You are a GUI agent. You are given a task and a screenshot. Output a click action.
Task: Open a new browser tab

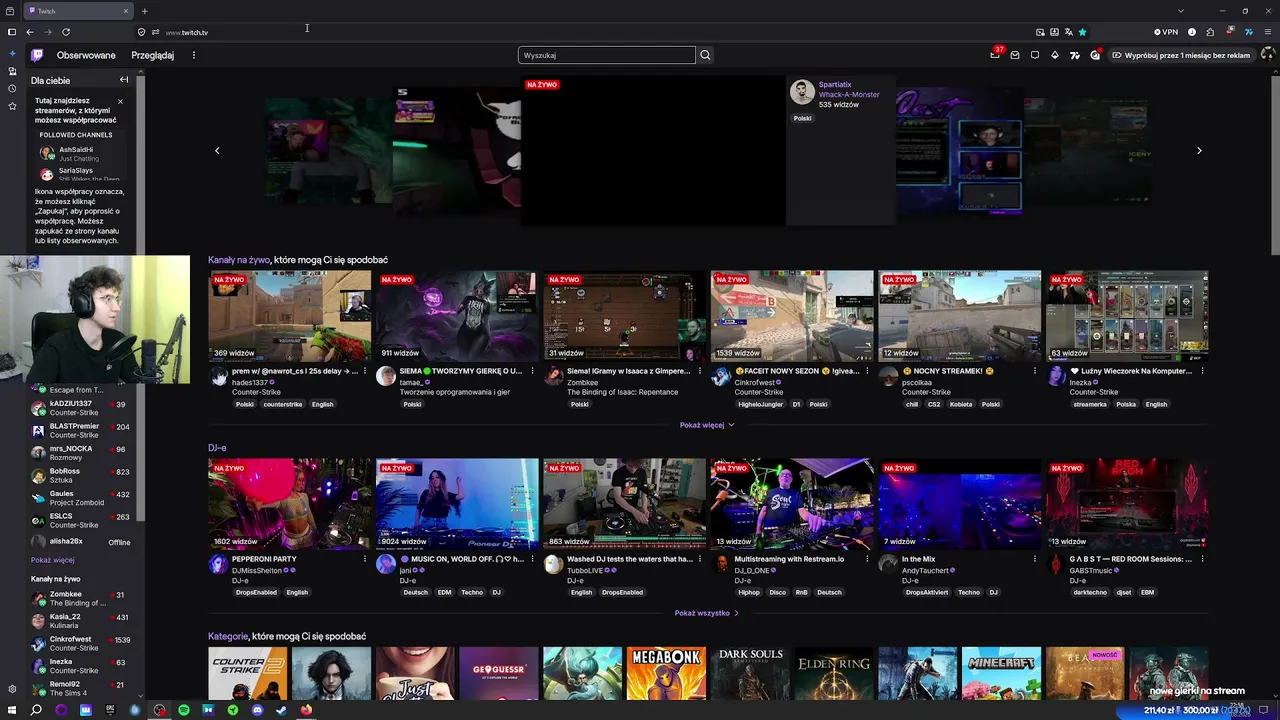point(144,11)
